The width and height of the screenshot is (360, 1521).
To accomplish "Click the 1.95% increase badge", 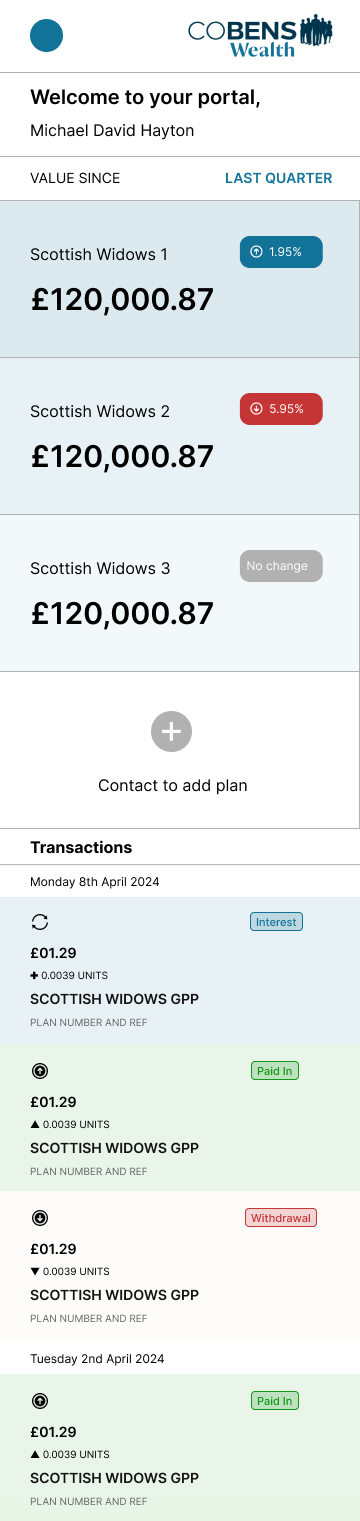I will click(281, 252).
